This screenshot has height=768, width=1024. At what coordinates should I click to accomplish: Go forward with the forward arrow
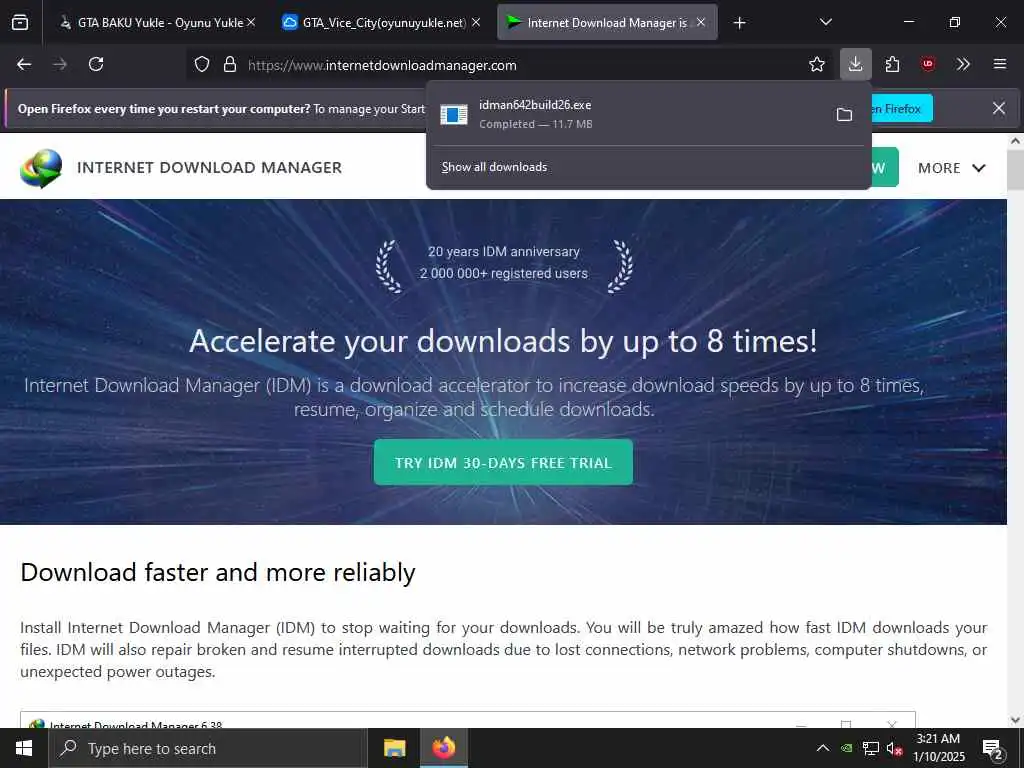[x=60, y=65]
